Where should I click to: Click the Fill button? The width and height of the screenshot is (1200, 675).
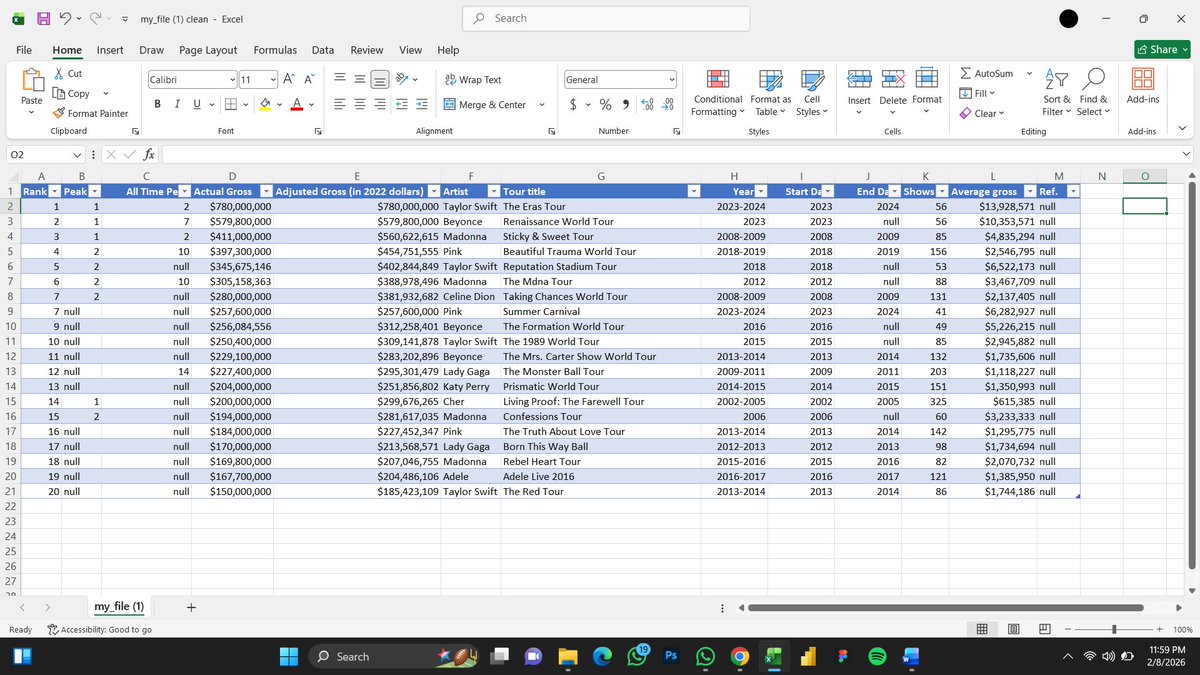(975, 93)
